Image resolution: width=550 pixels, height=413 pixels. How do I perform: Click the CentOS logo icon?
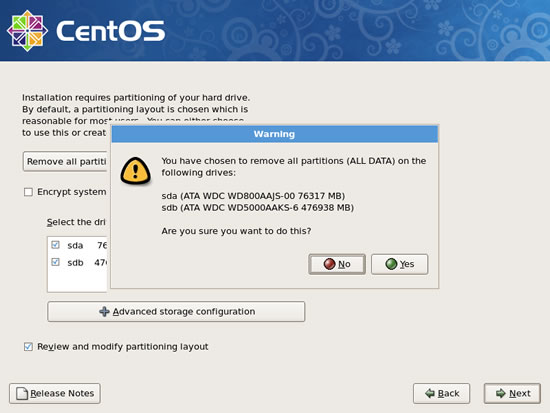(x=27, y=31)
